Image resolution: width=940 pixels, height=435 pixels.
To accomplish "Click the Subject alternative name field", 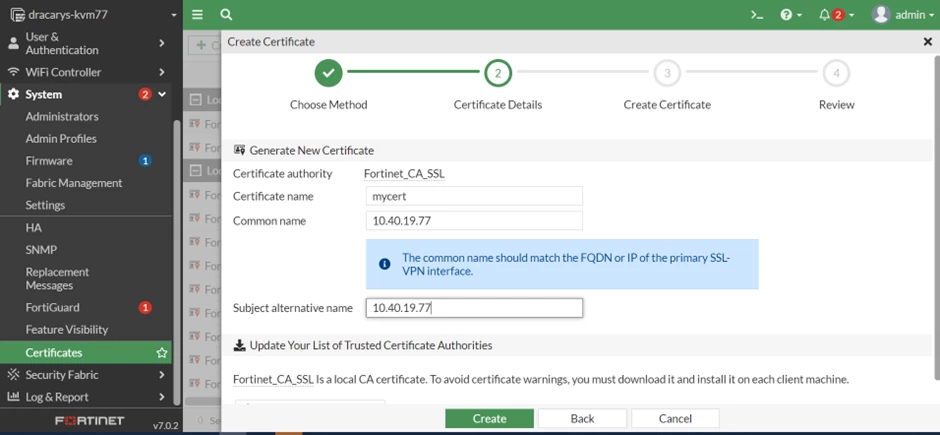I will [474, 308].
